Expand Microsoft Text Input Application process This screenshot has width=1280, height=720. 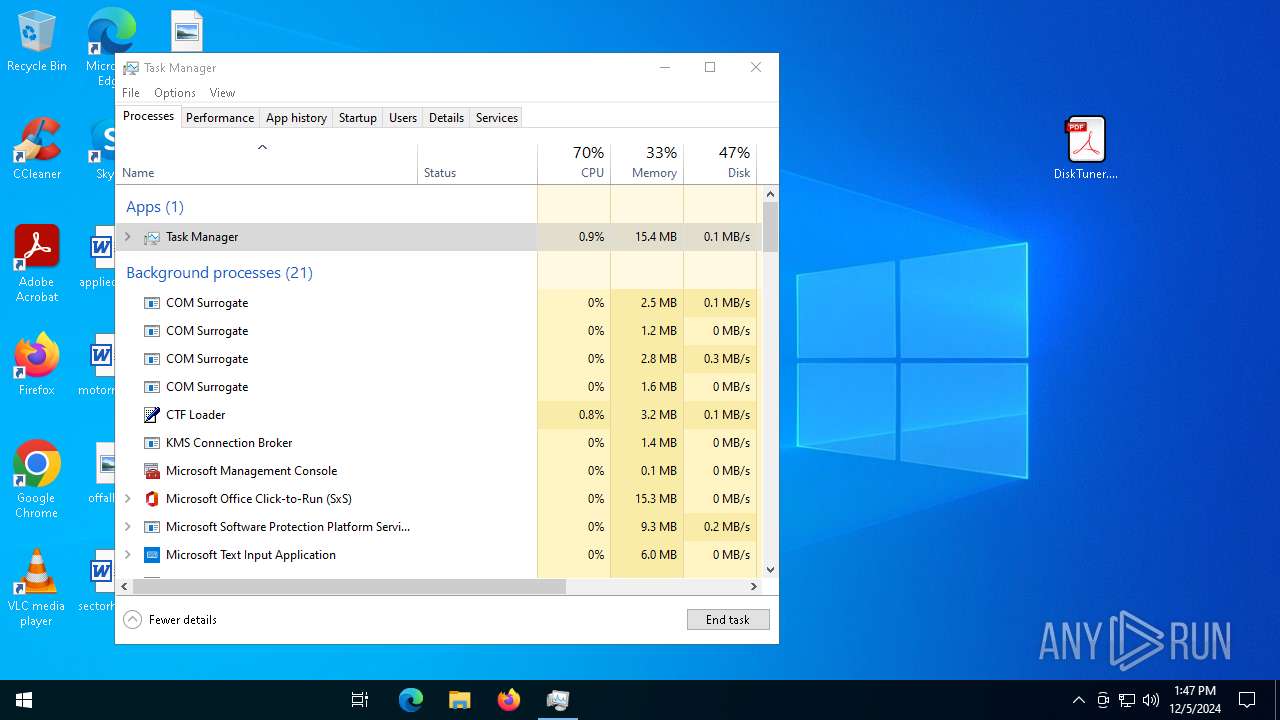point(127,555)
